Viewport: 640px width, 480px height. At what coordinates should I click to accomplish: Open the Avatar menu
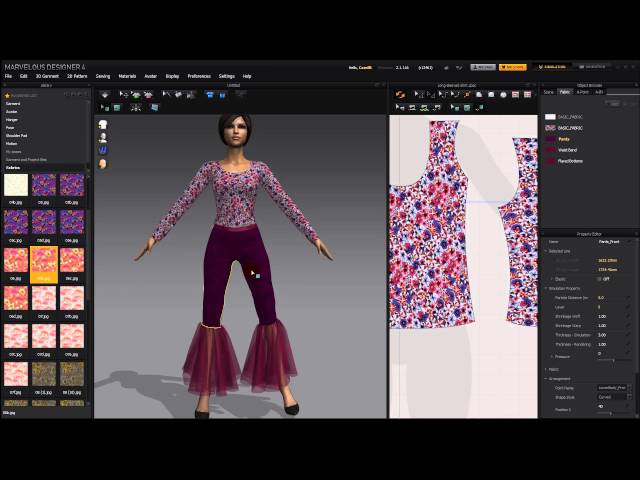point(151,76)
